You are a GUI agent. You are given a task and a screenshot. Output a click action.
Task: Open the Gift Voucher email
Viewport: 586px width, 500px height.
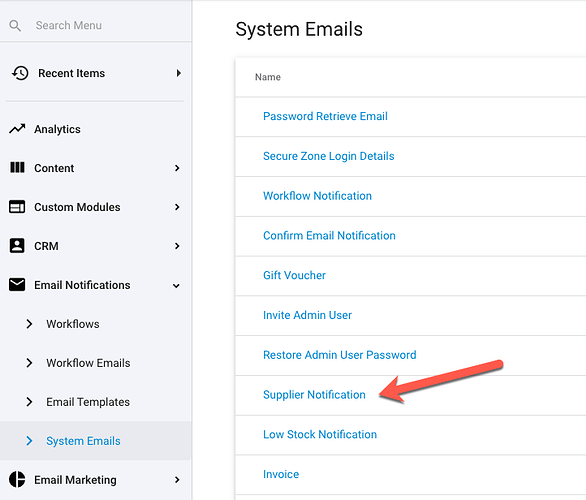click(x=294, y=275)
